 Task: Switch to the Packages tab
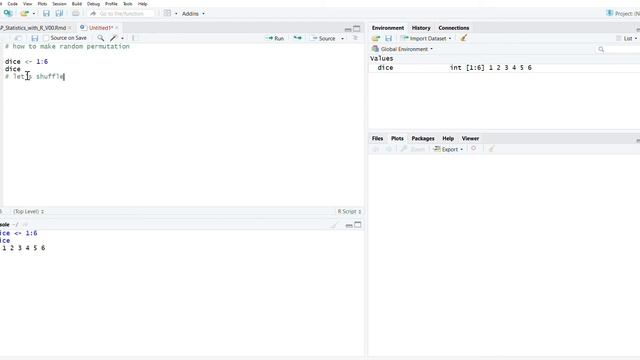tap(423, 138)
